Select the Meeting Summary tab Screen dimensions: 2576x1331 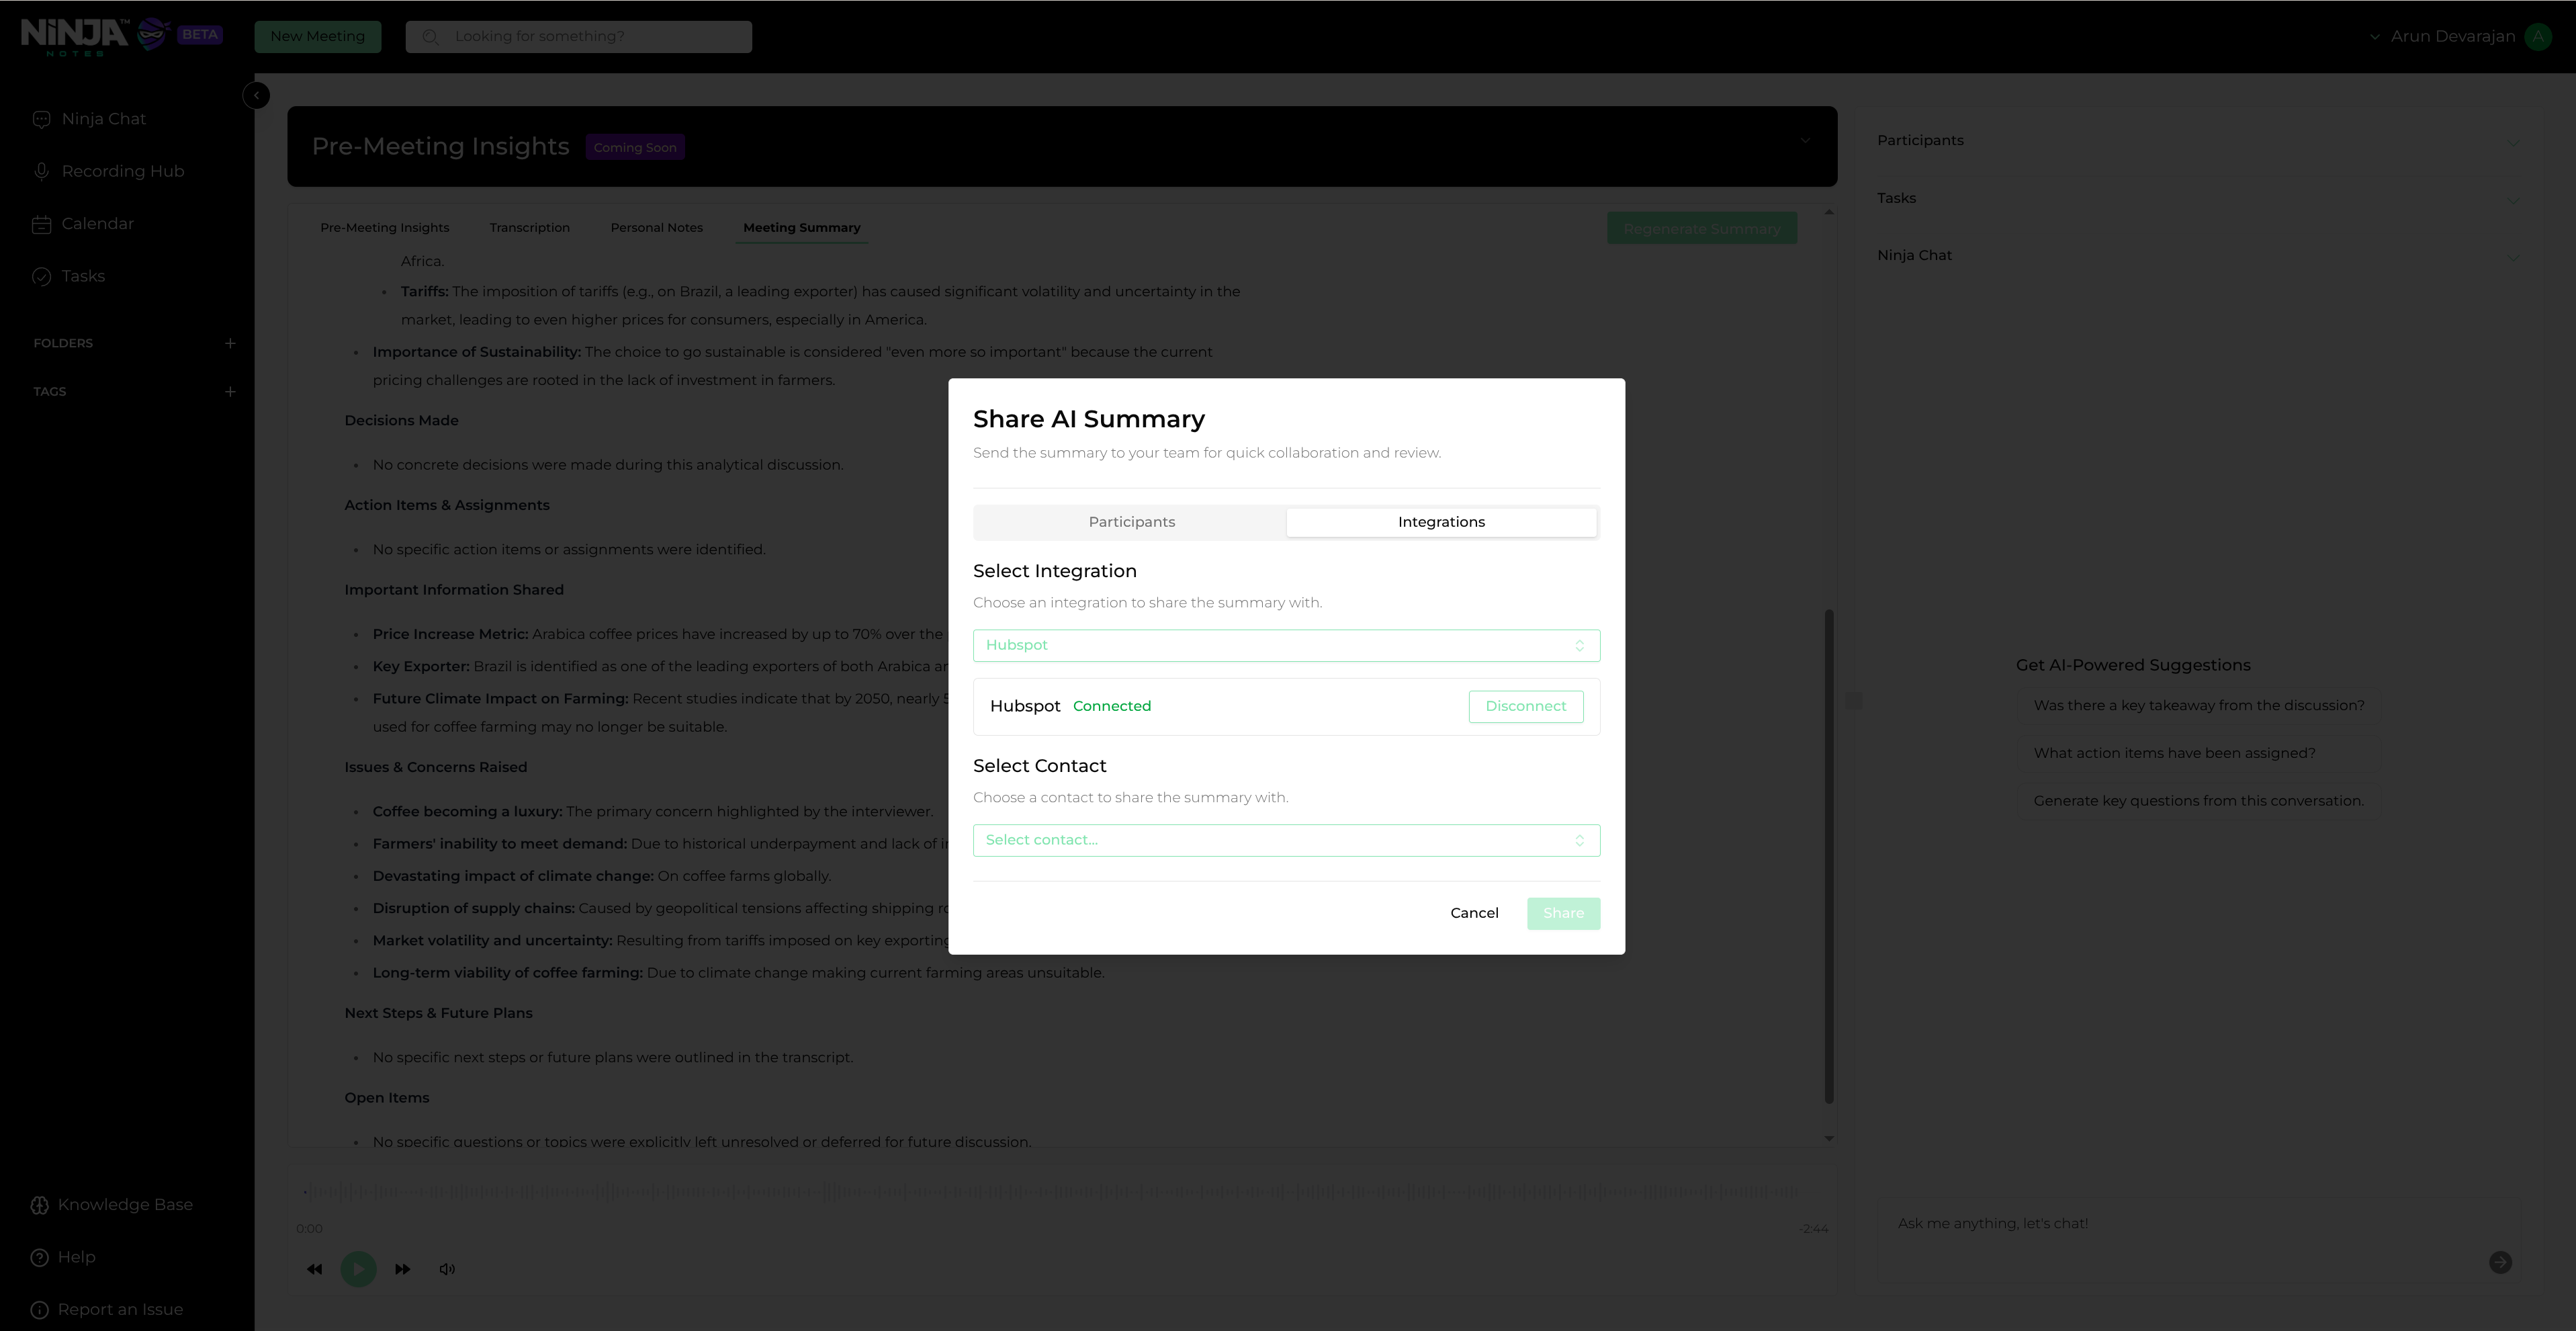coord(801,228)
